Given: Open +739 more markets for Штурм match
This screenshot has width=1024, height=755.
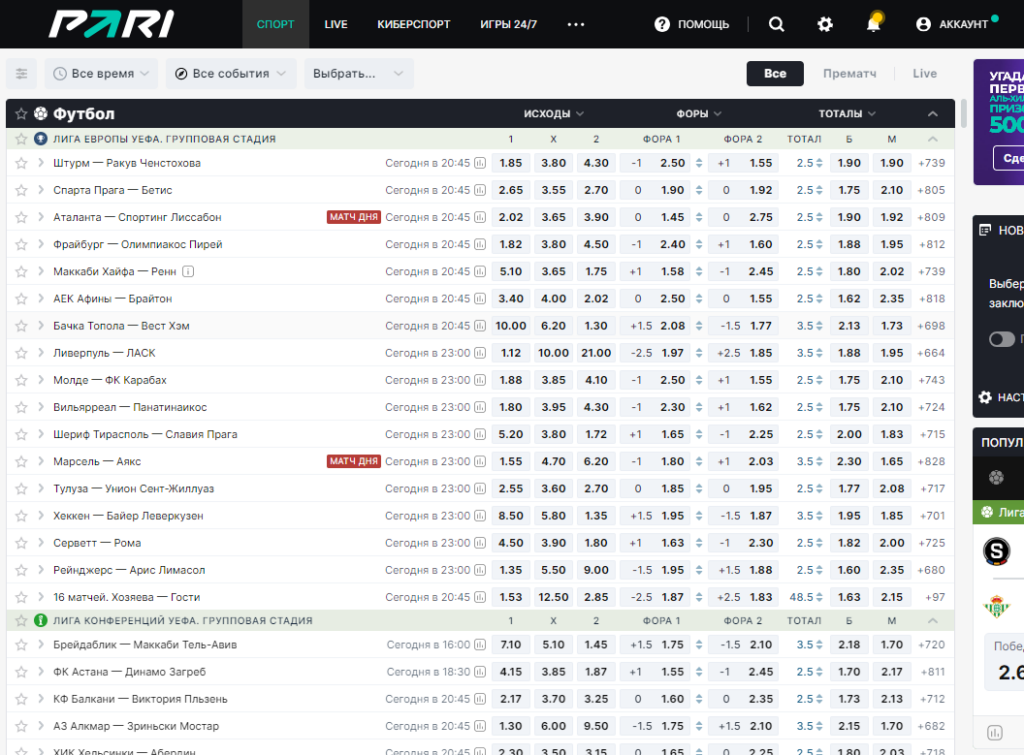Looking at the screenshot, I should point(931,163).
